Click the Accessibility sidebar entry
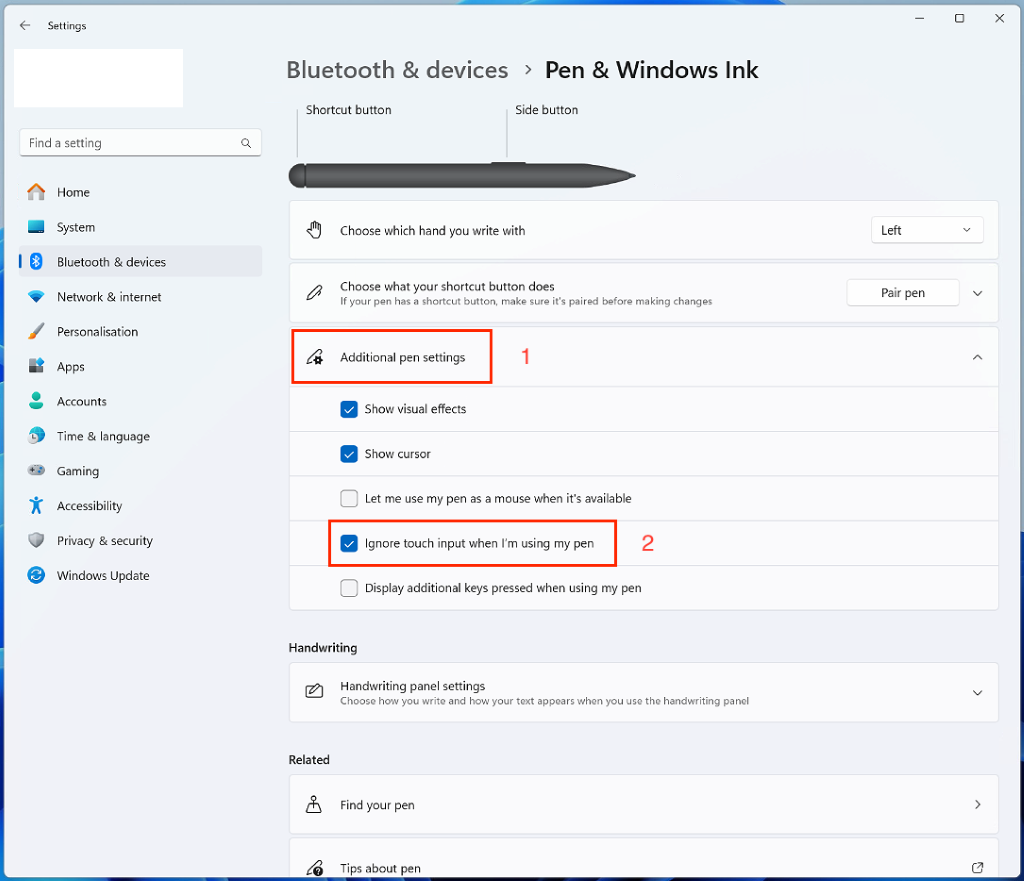Screen dimensions: 1024x881 (x=140, y=505)
